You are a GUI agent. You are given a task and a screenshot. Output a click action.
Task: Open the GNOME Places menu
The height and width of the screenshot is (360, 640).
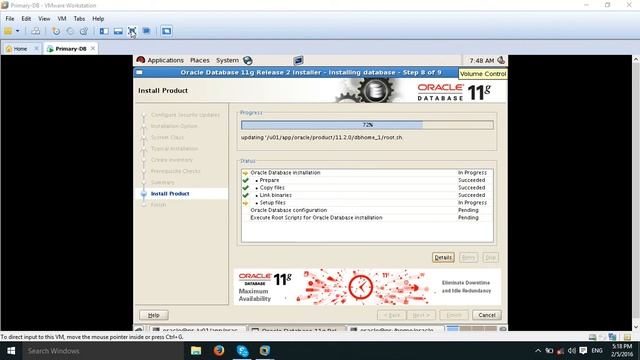(200, 60)
